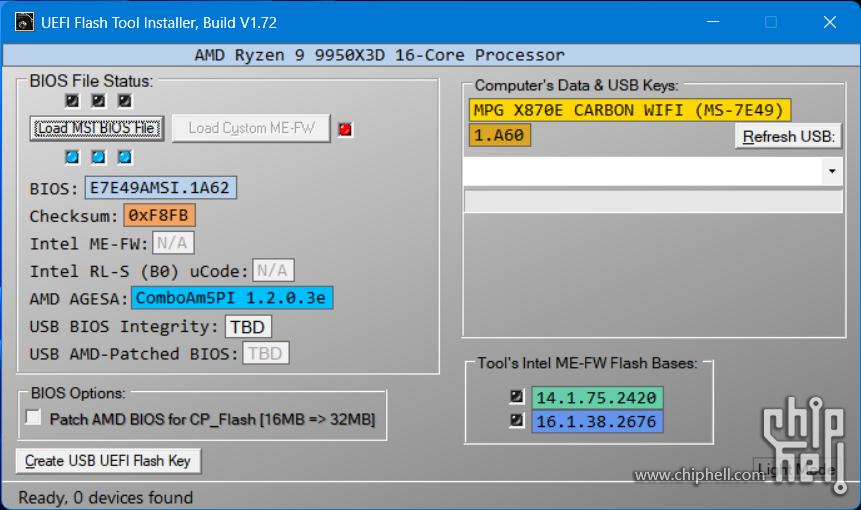
Task: Open the USB keys dropdown list
Action: pyautogui.click(x=832, y=171)
